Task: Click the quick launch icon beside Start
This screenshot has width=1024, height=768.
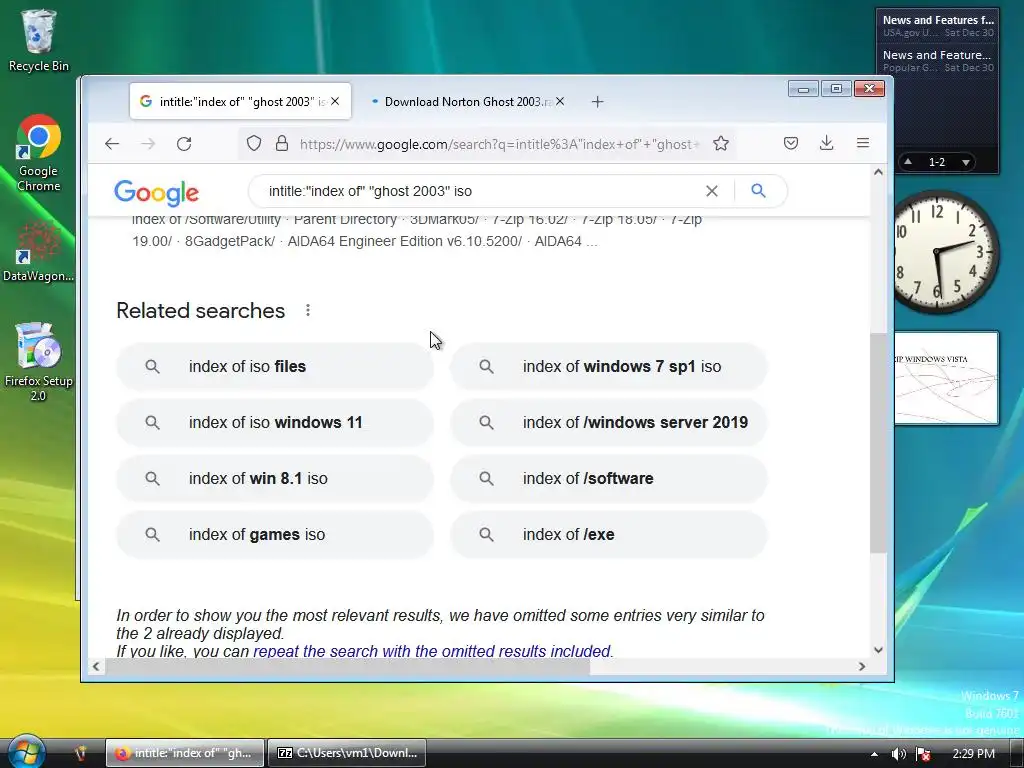Action: click(81, 753)
